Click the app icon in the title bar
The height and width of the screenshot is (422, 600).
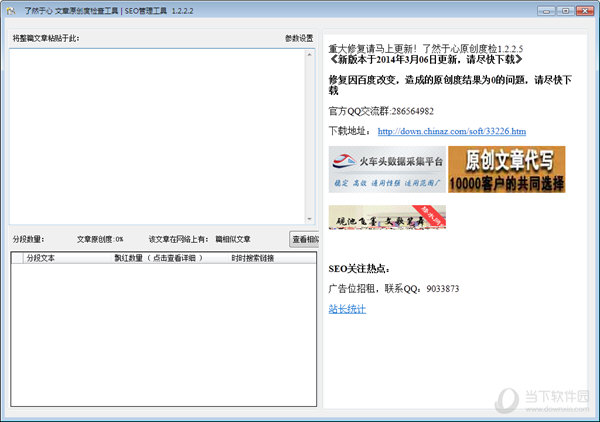(x=12, y=10)
